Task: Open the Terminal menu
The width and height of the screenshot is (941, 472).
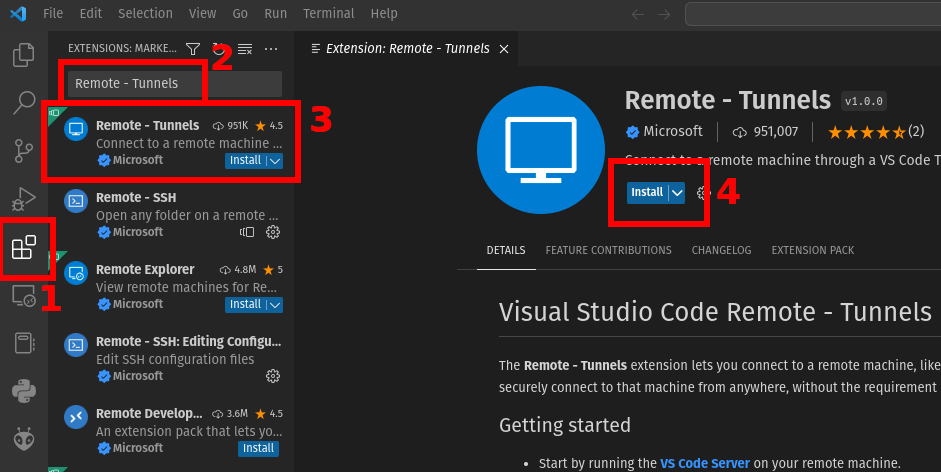Action: point(328,13)
